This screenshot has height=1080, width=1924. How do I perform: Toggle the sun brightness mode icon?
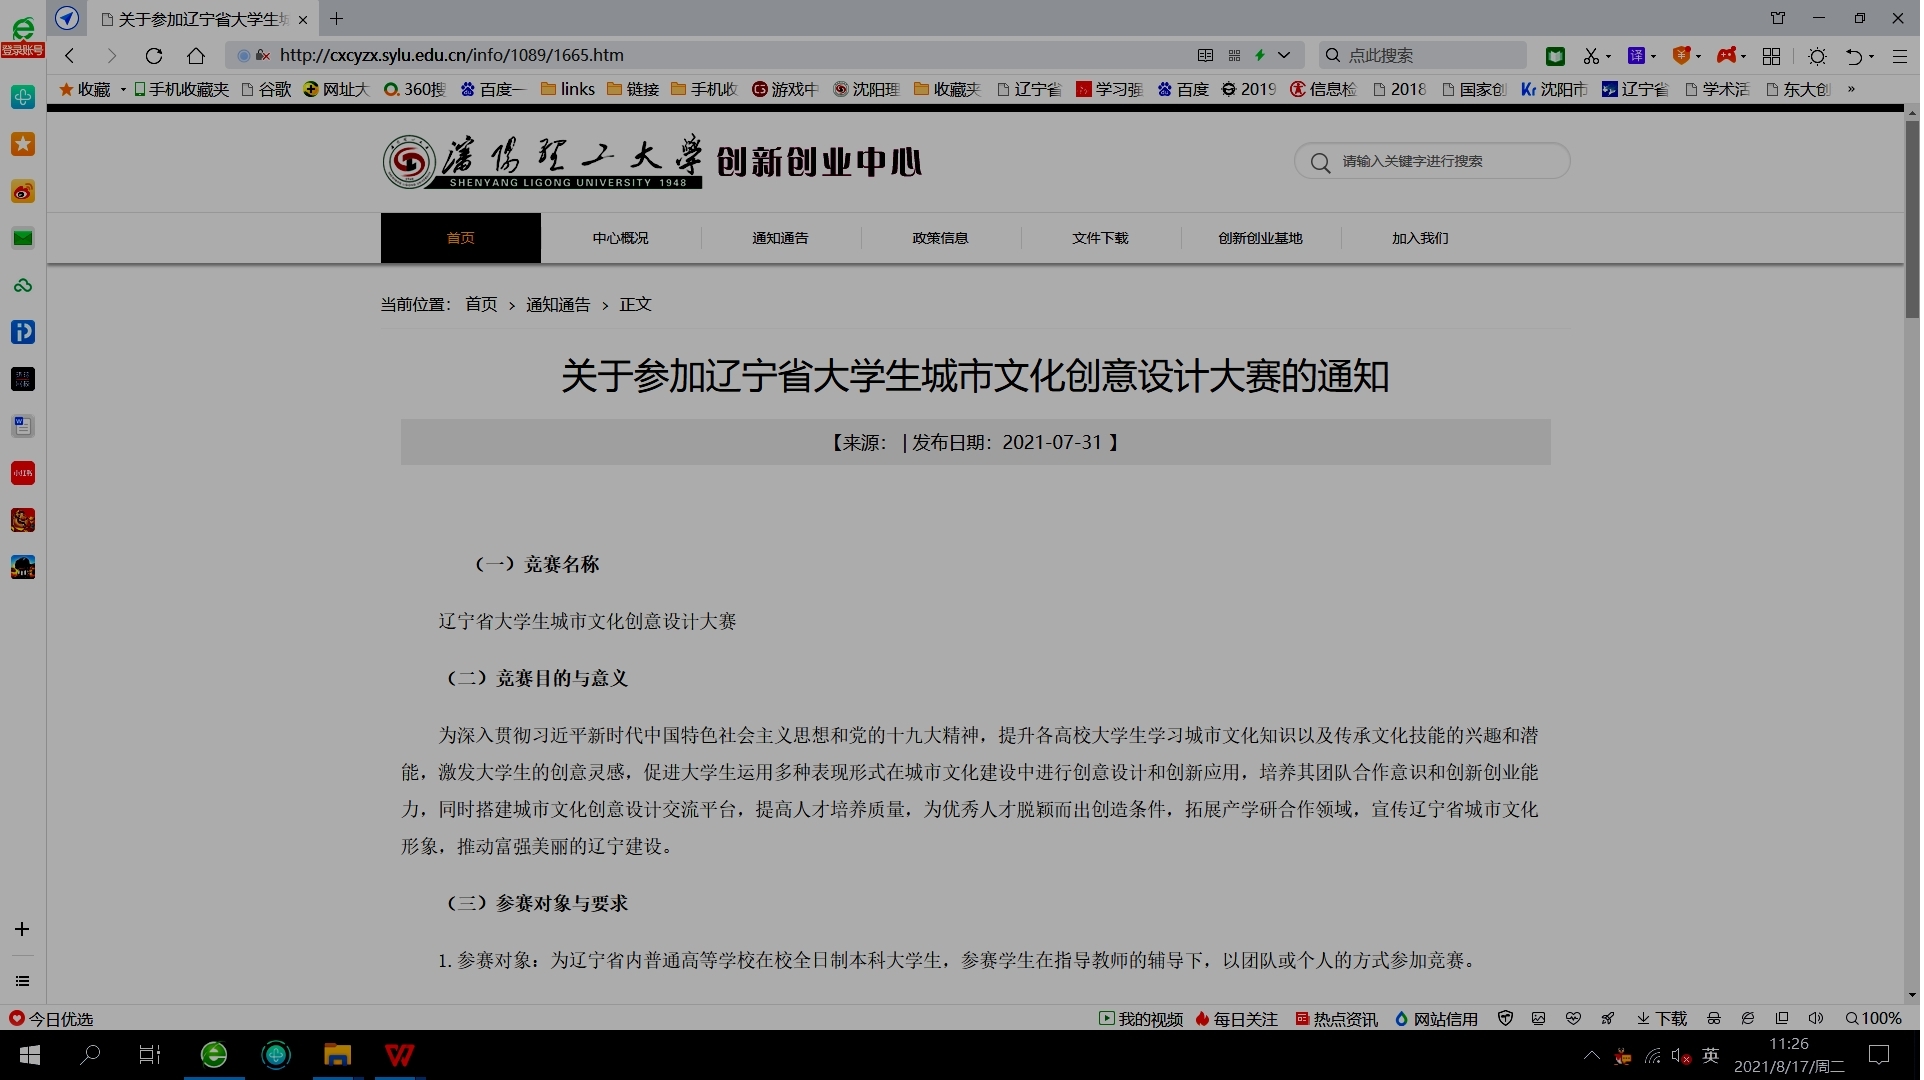[x=1817, y=56]
